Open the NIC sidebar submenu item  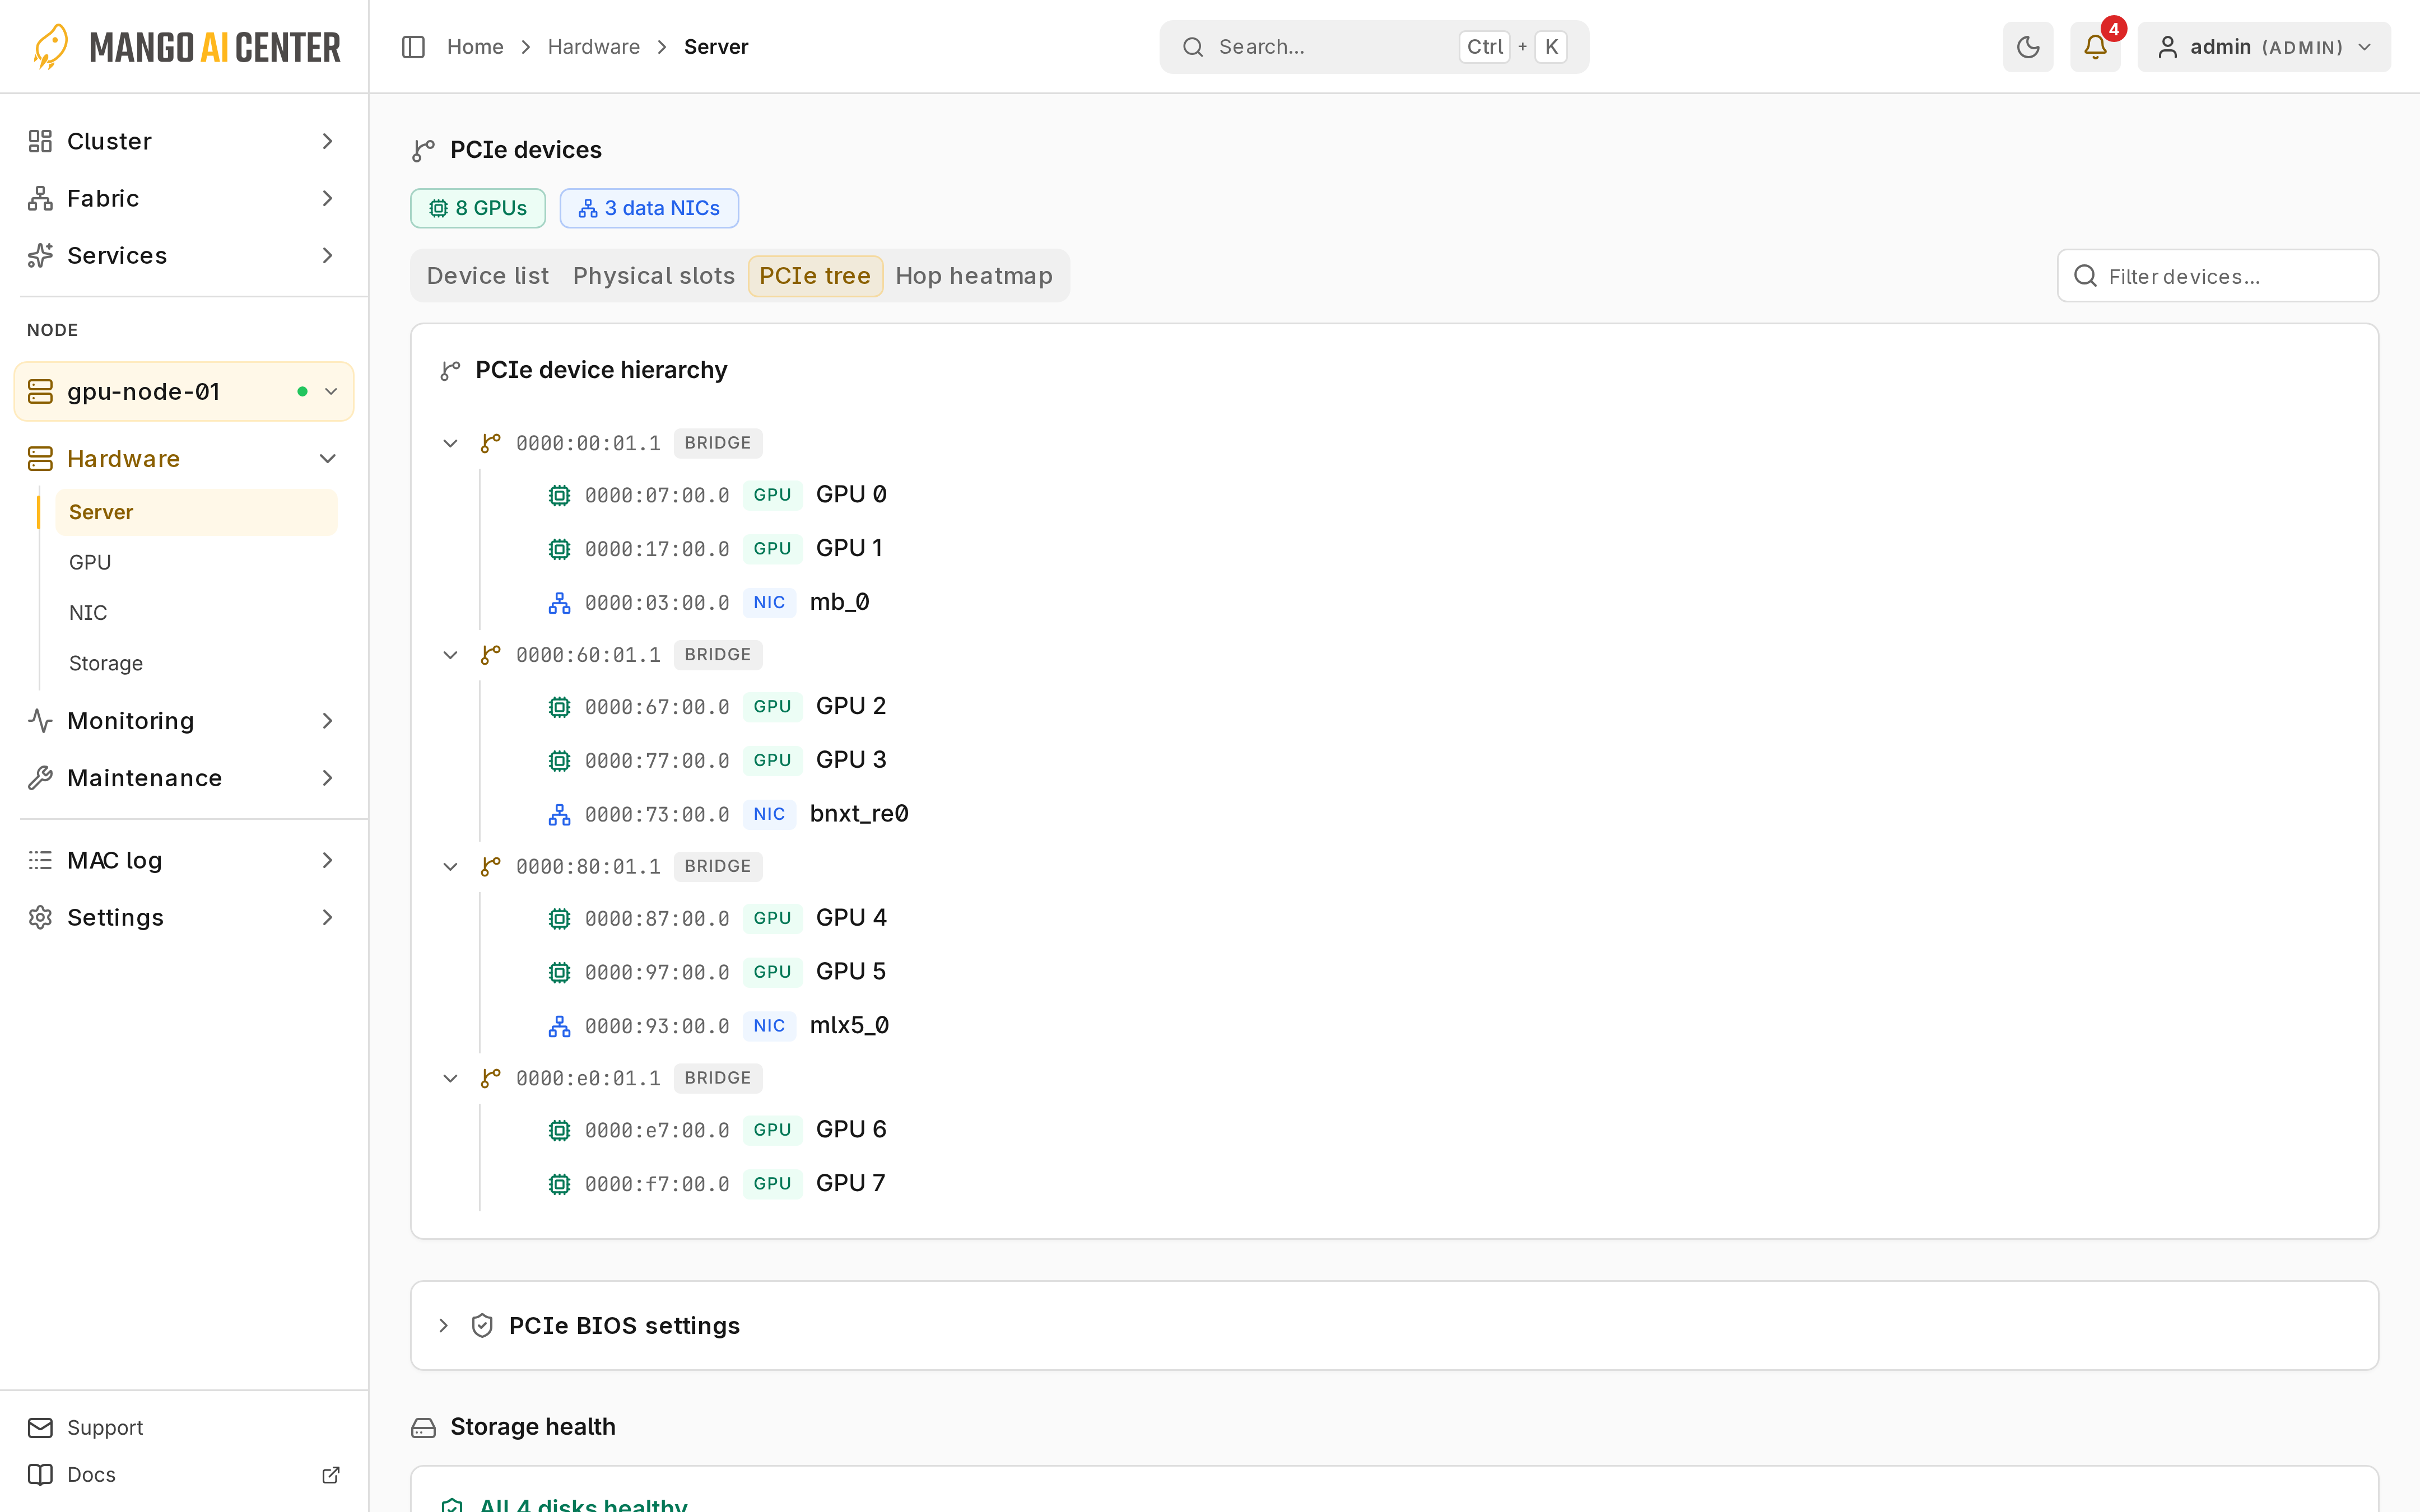point(196,613)
